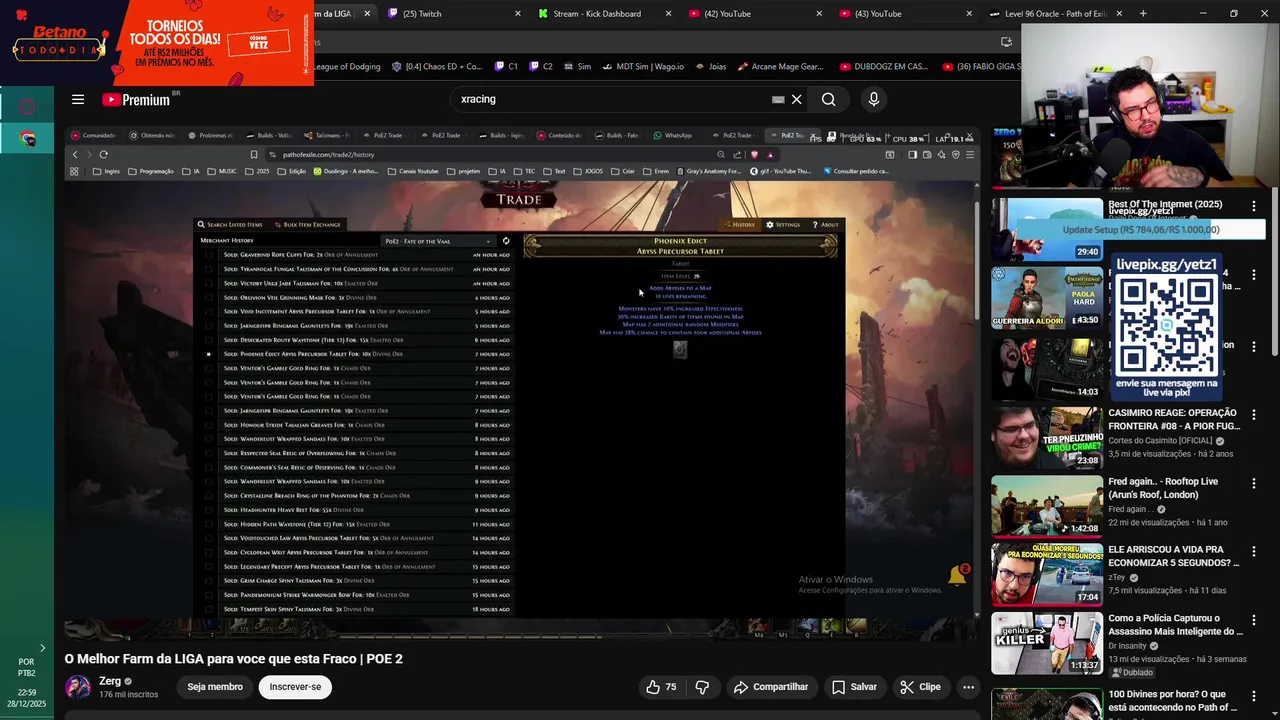Viewport: 1280px width, 720px height.
Task: Close the Twitch browser tab
Action: 517,14
